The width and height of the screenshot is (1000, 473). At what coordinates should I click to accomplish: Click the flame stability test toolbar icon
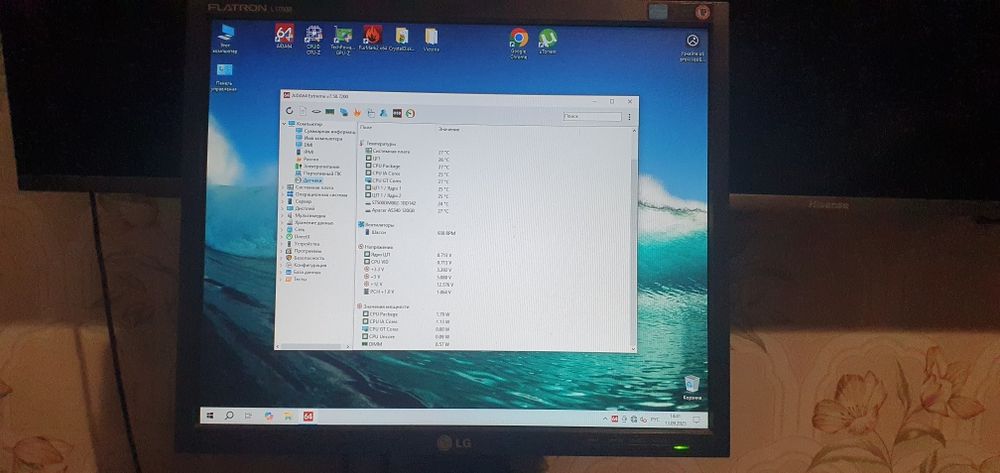point(357,113)
